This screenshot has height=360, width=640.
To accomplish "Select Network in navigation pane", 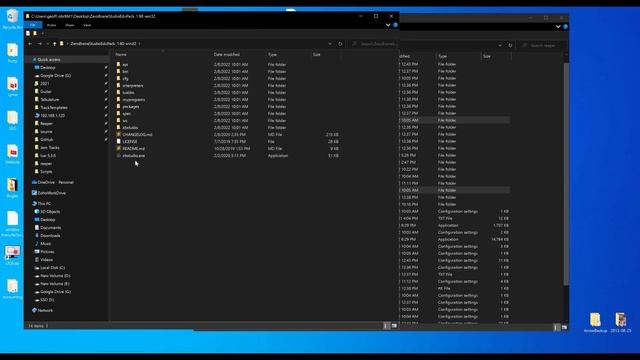I will [x=45, y=310].
